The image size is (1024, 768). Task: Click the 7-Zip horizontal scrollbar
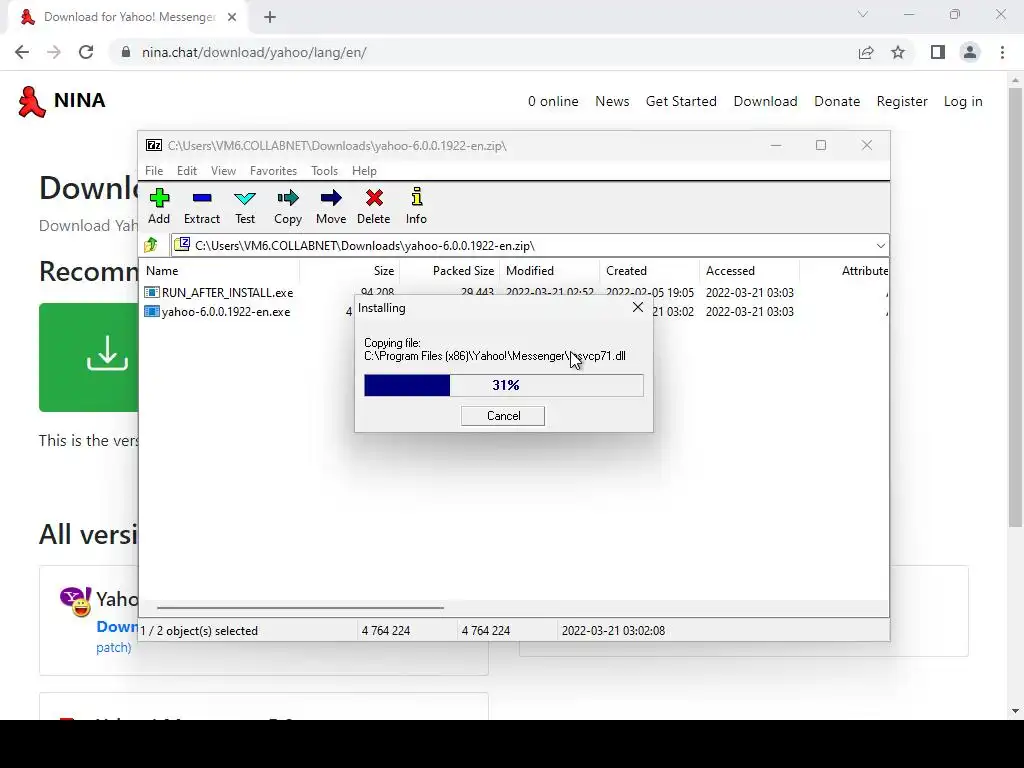300,607
